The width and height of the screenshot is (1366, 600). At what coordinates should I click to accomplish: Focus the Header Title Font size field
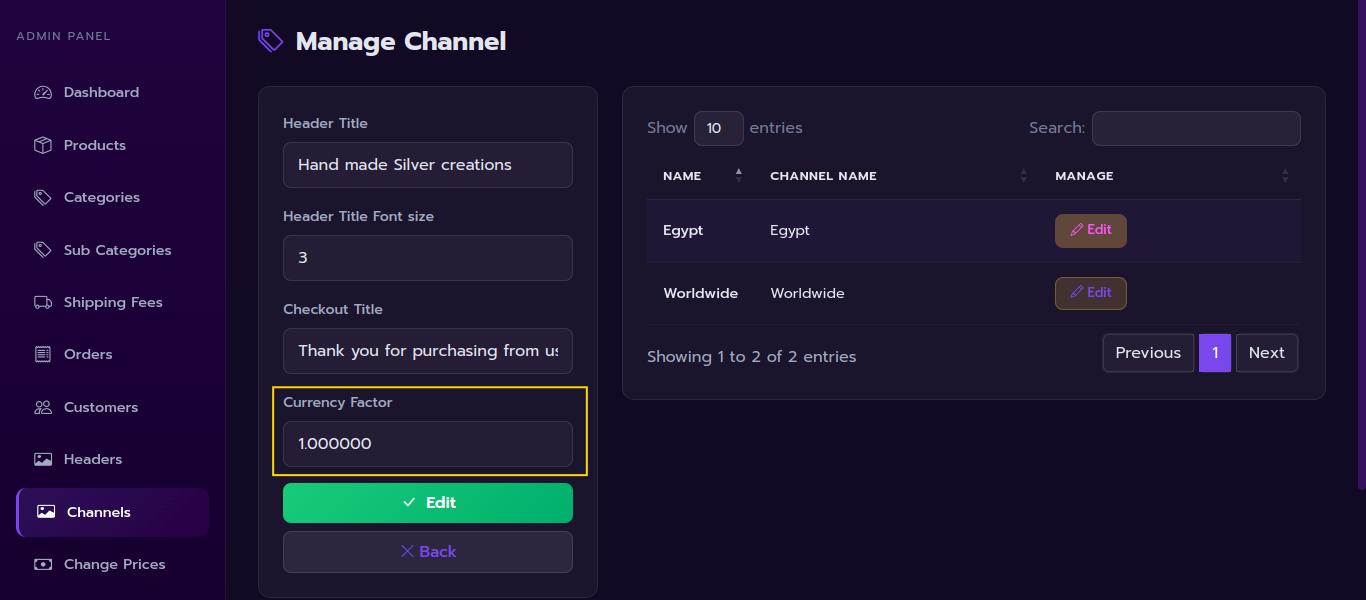coord(428,258)
